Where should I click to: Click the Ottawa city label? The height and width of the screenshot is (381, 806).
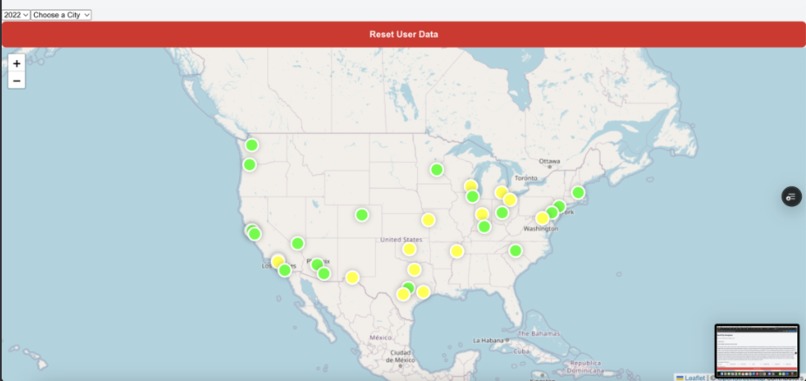548,161
